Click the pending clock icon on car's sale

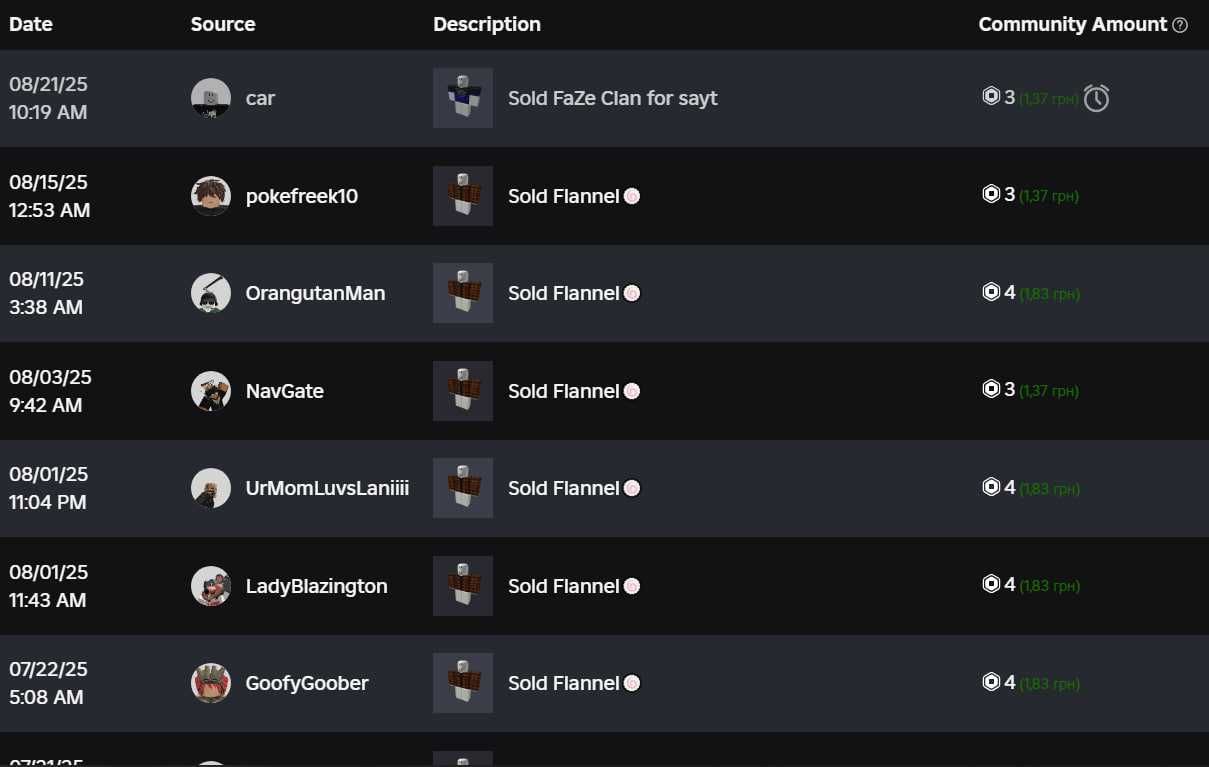pyautogui.click(x=1096, y=98)
